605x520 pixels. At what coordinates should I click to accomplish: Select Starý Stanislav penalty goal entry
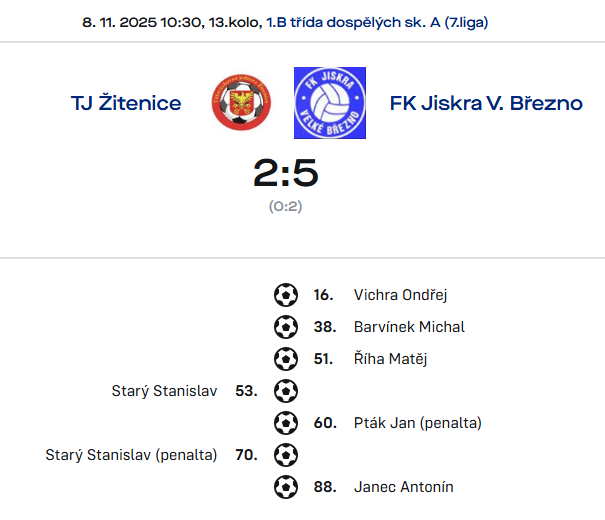tap(131, 455)
